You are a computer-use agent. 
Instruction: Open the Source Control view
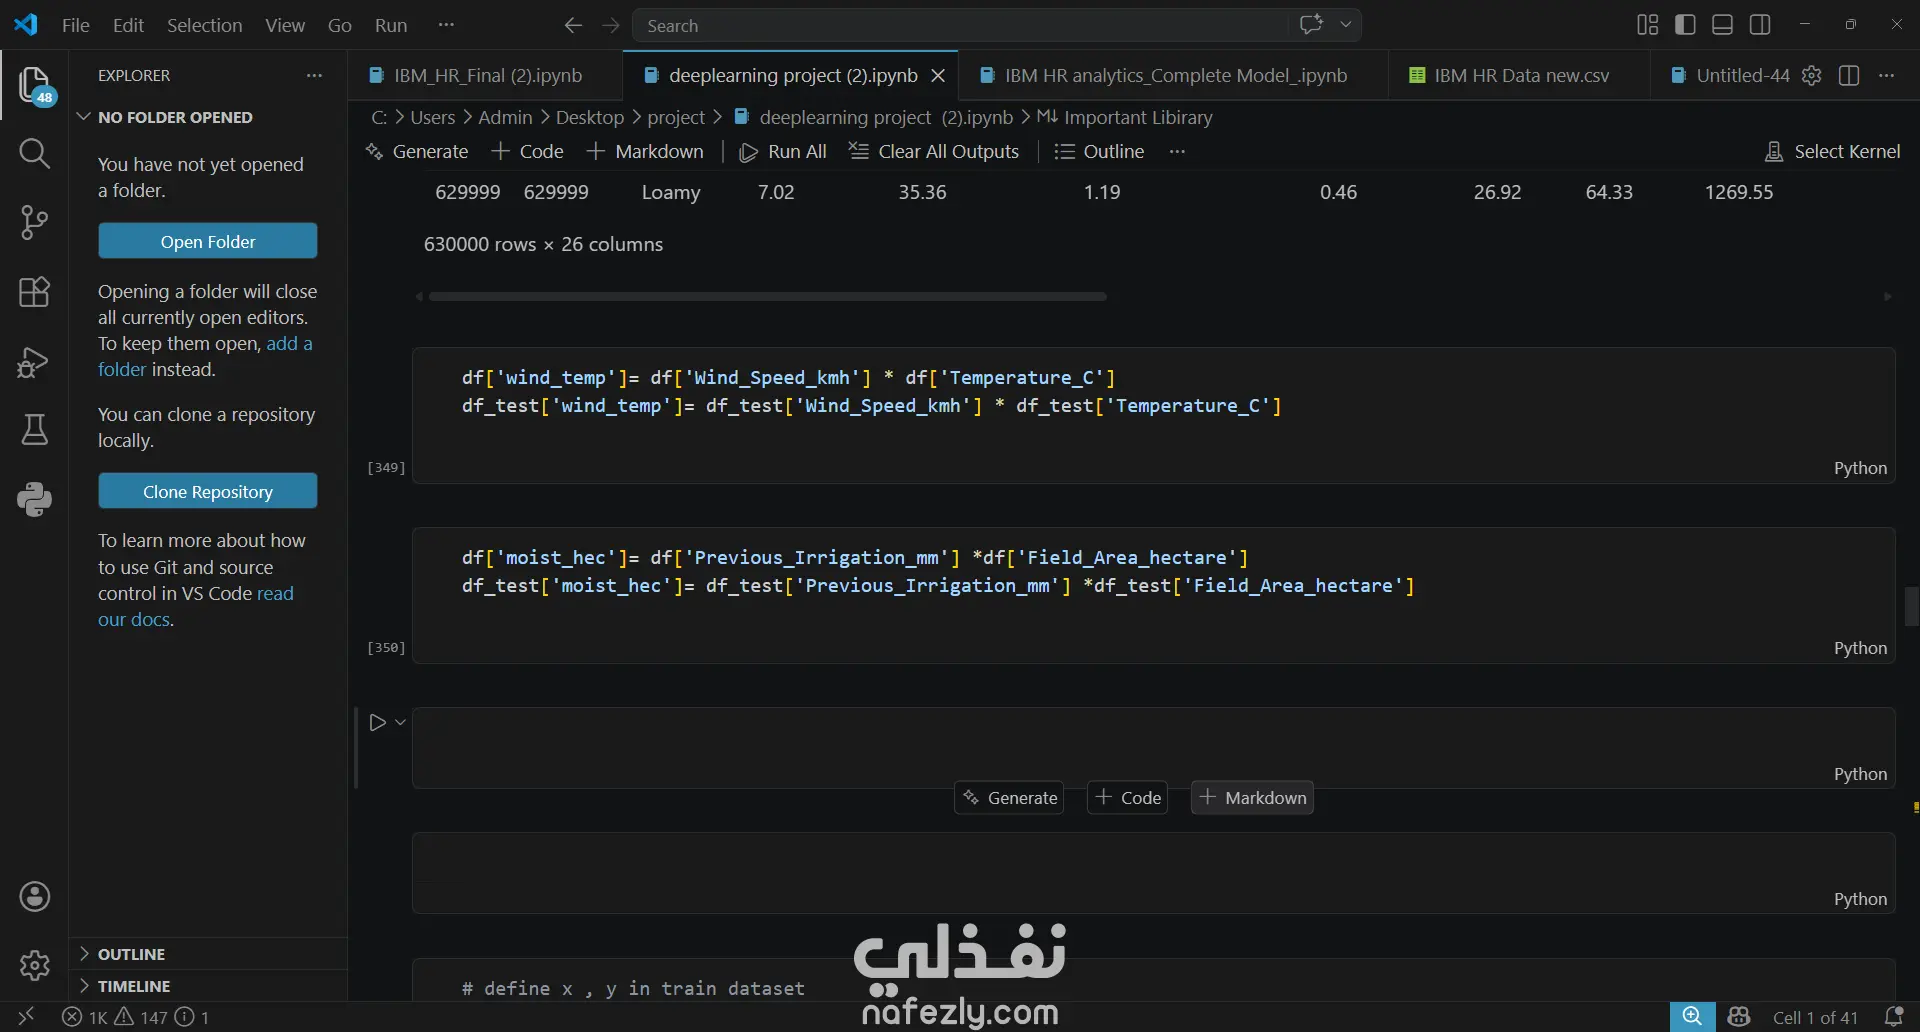pos(35,222)
